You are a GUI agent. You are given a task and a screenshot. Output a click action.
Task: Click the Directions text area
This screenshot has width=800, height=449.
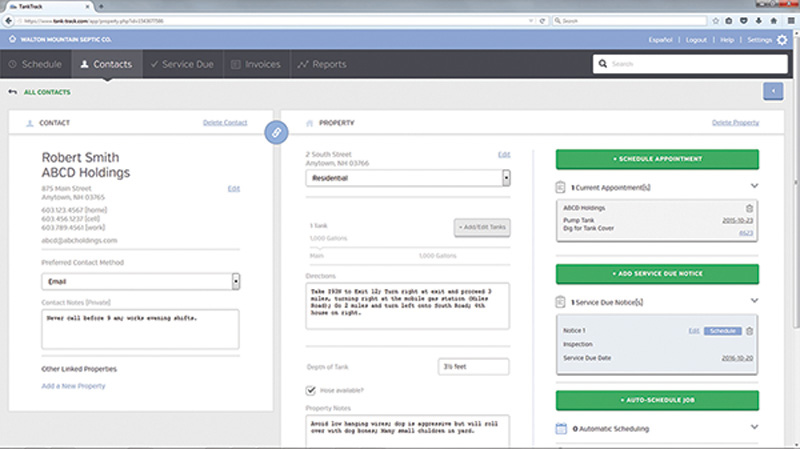pos(408,306)
